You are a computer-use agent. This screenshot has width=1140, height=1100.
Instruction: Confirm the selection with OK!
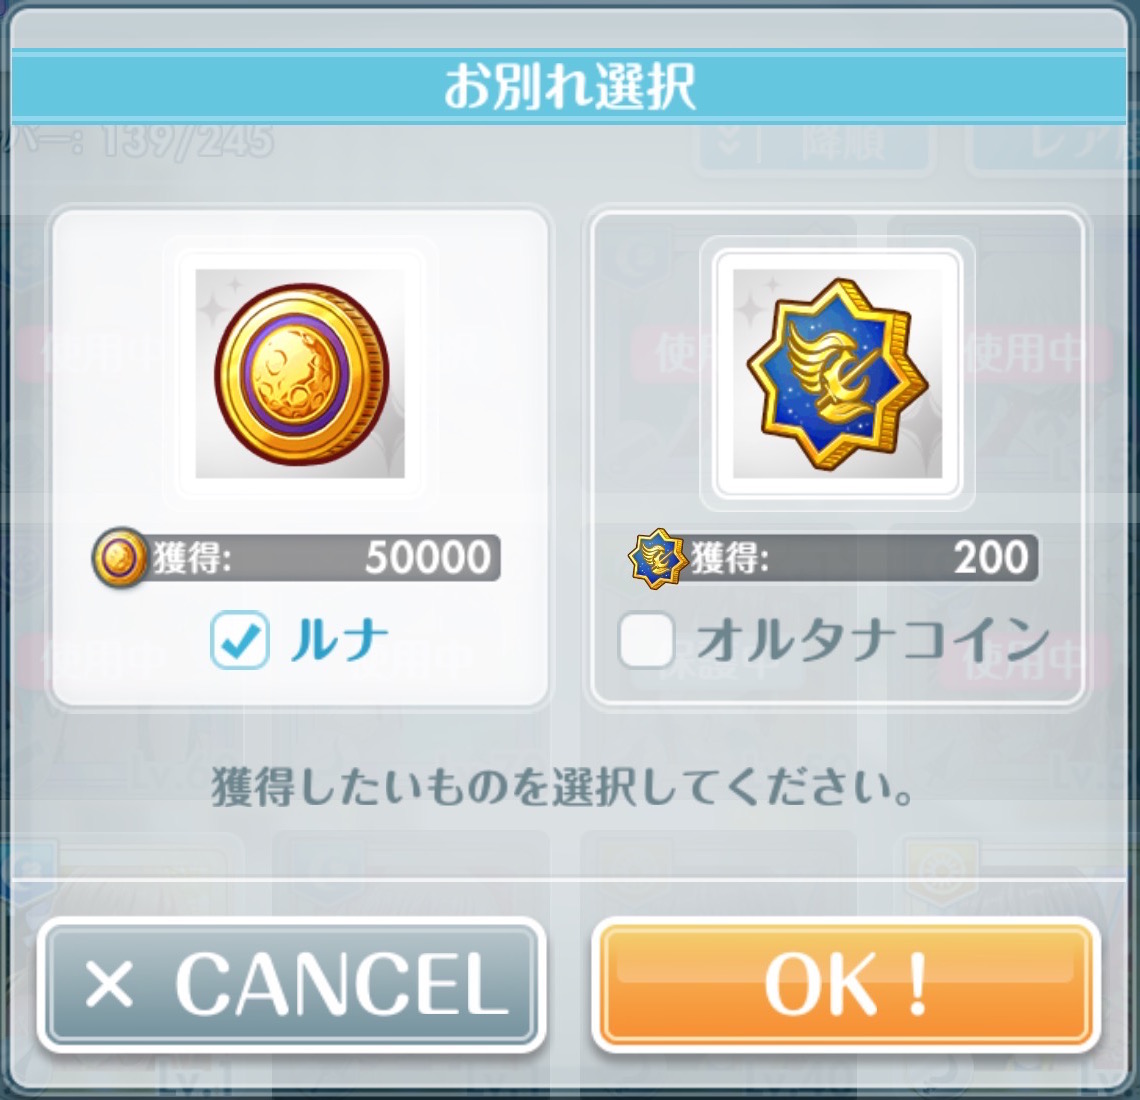coord(846,984)
